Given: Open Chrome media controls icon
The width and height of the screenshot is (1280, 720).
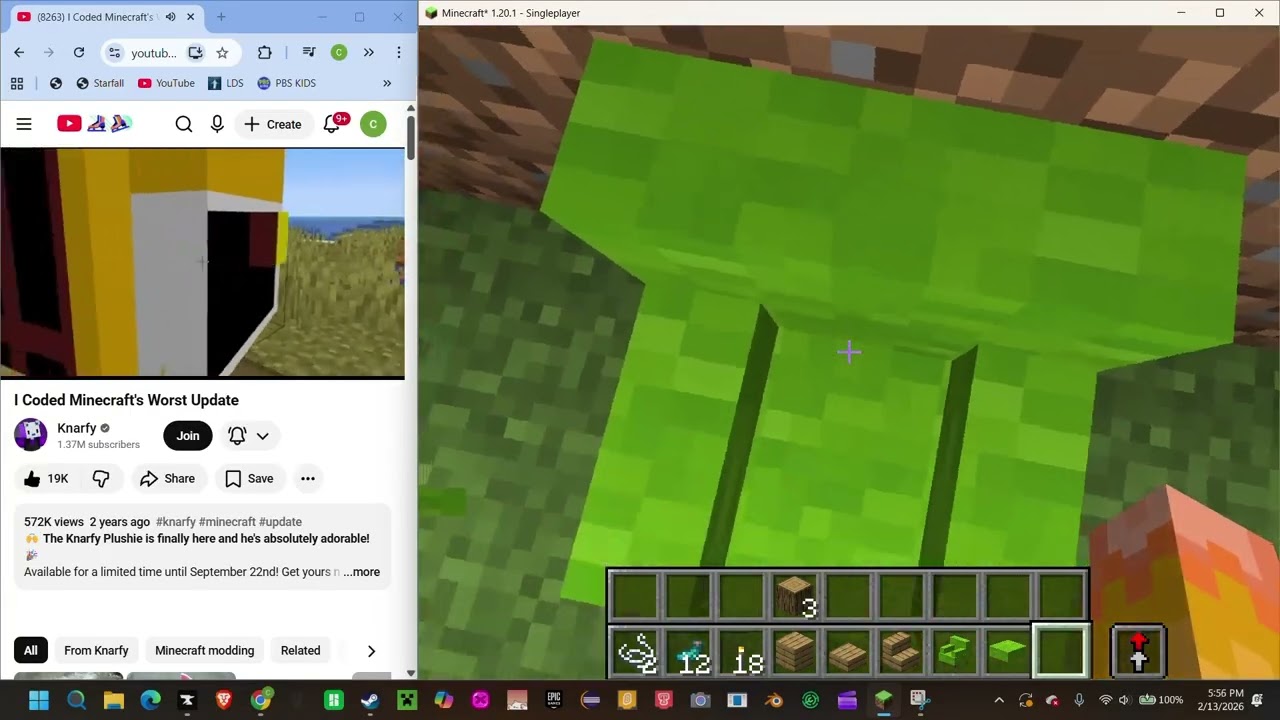Looking at the screenshot, I should 309,53.
